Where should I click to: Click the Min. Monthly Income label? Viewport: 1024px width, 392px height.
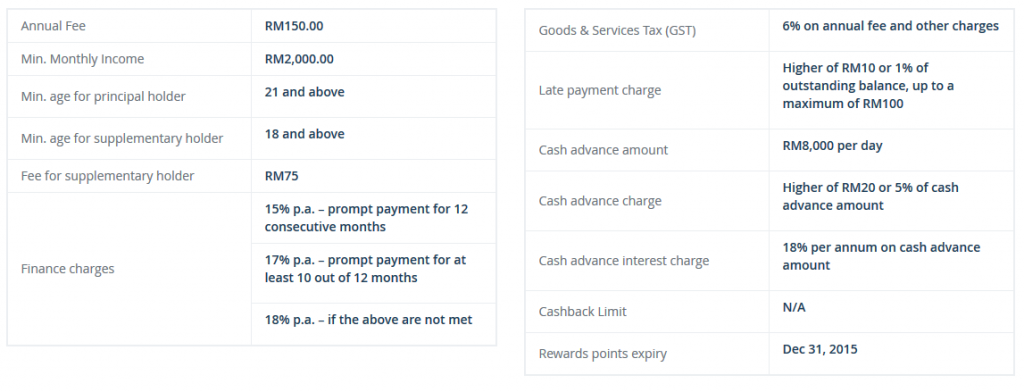click(x=82, y=59)
